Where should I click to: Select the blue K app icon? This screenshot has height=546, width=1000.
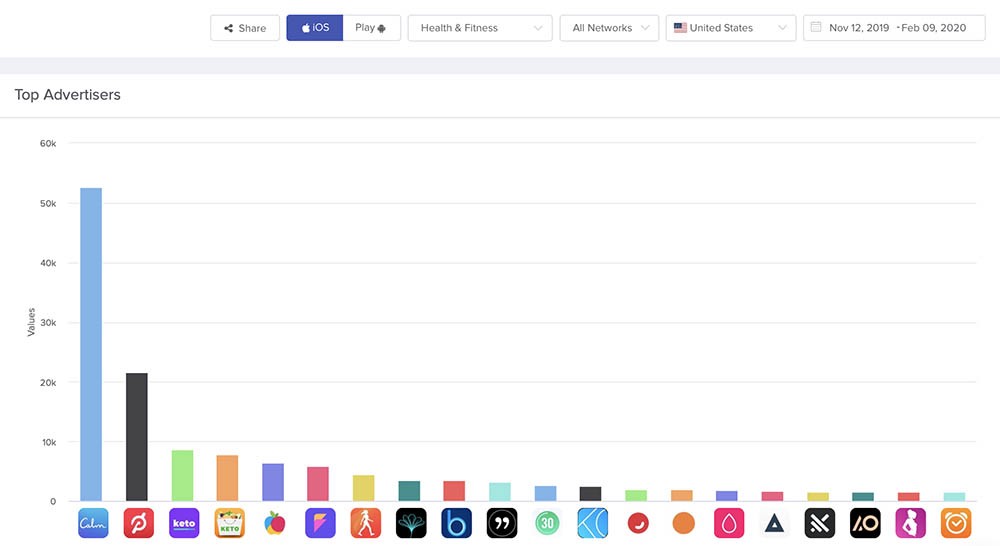[592, 523]
